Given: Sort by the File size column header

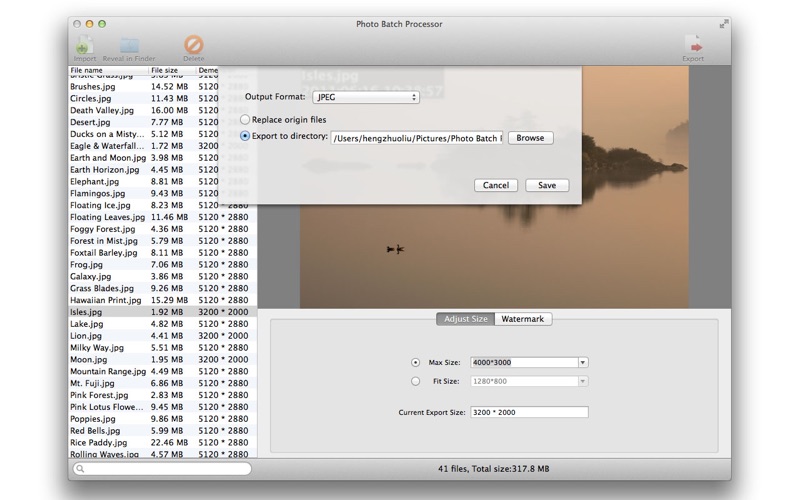Looking at the screenshot, I should click(x=172, y=70).
